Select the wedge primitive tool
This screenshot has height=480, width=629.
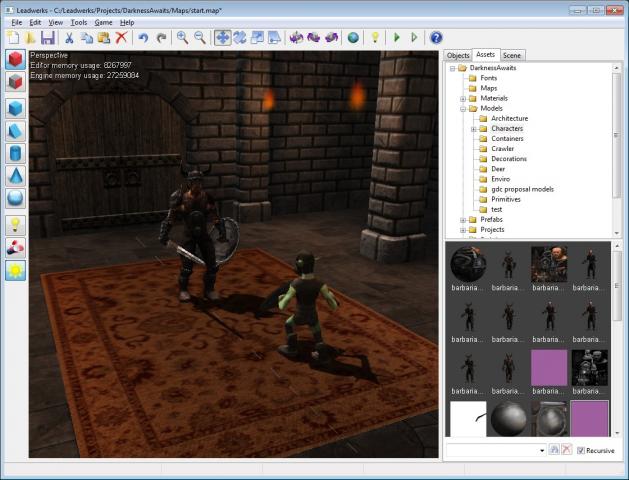[15, 131]
